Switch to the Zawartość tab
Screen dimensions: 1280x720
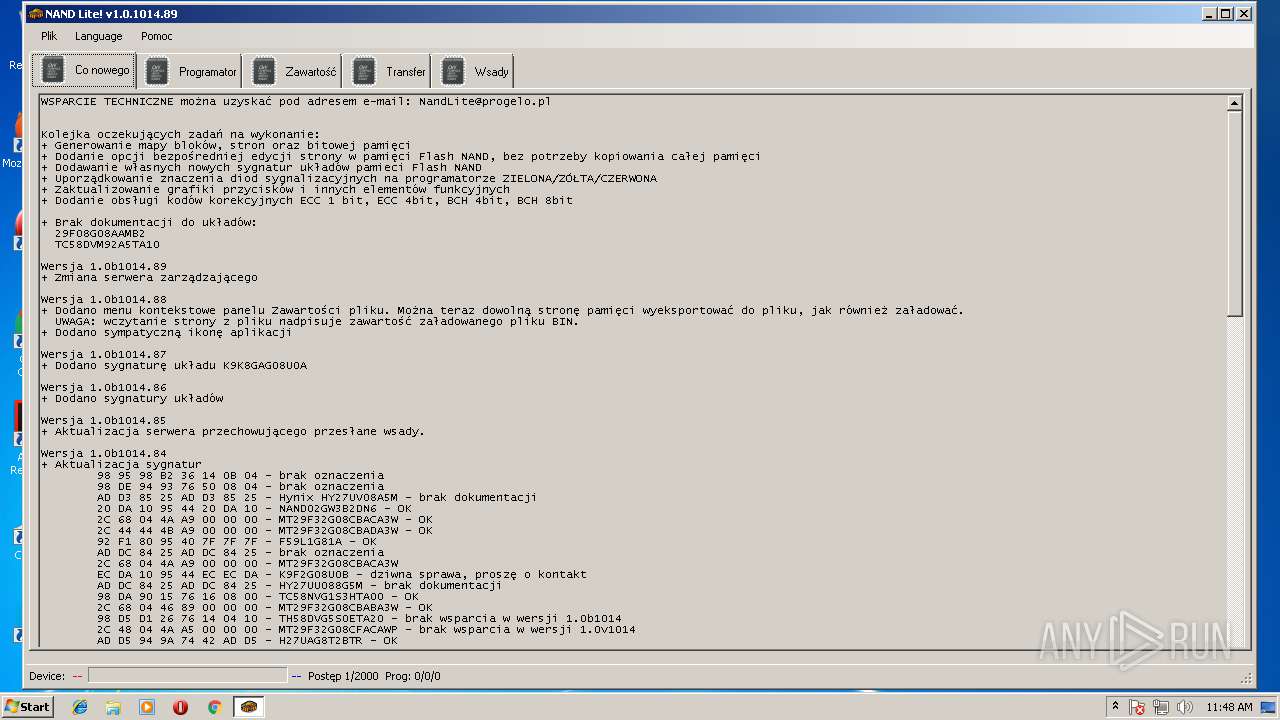click(293, 72)
